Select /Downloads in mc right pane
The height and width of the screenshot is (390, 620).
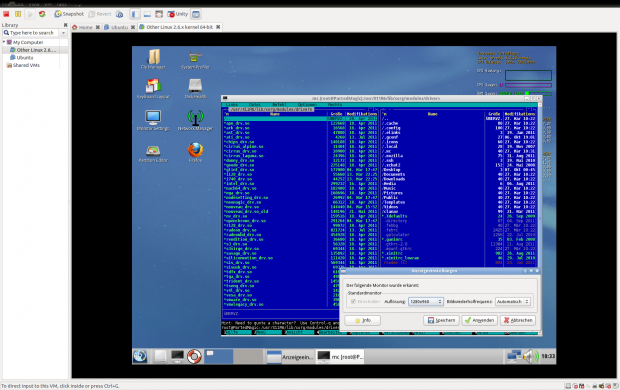393,179
